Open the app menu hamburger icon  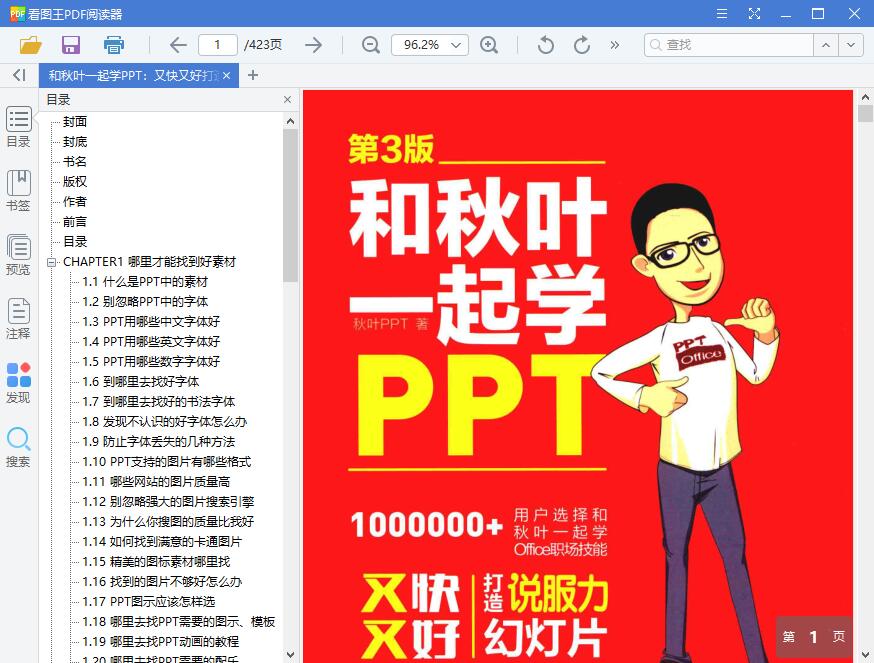click(722, 13)
